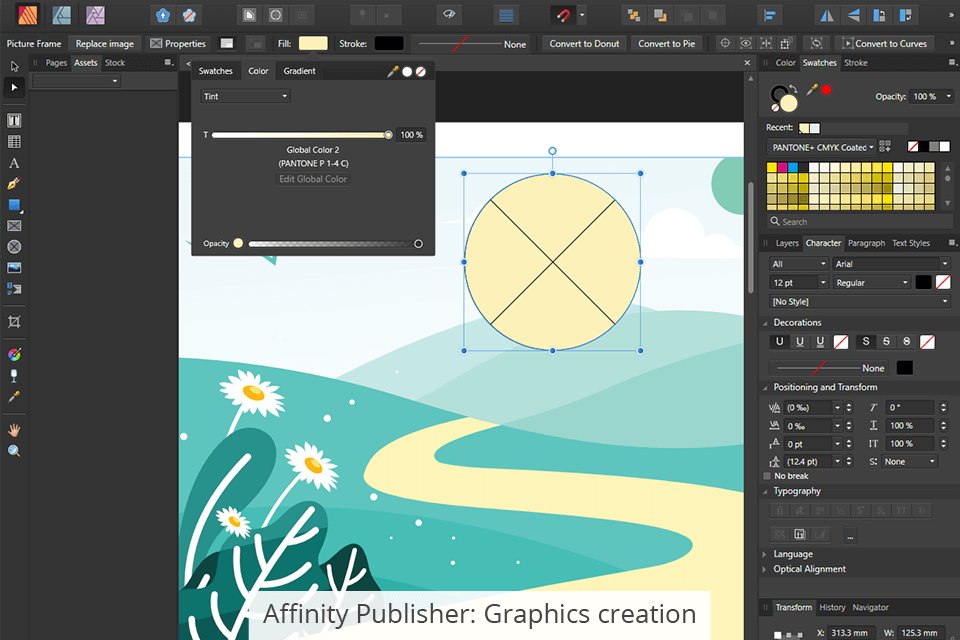Switch to Designer persona icon
Viewport: 960px width, 640px height.
(x=61, y=15)
